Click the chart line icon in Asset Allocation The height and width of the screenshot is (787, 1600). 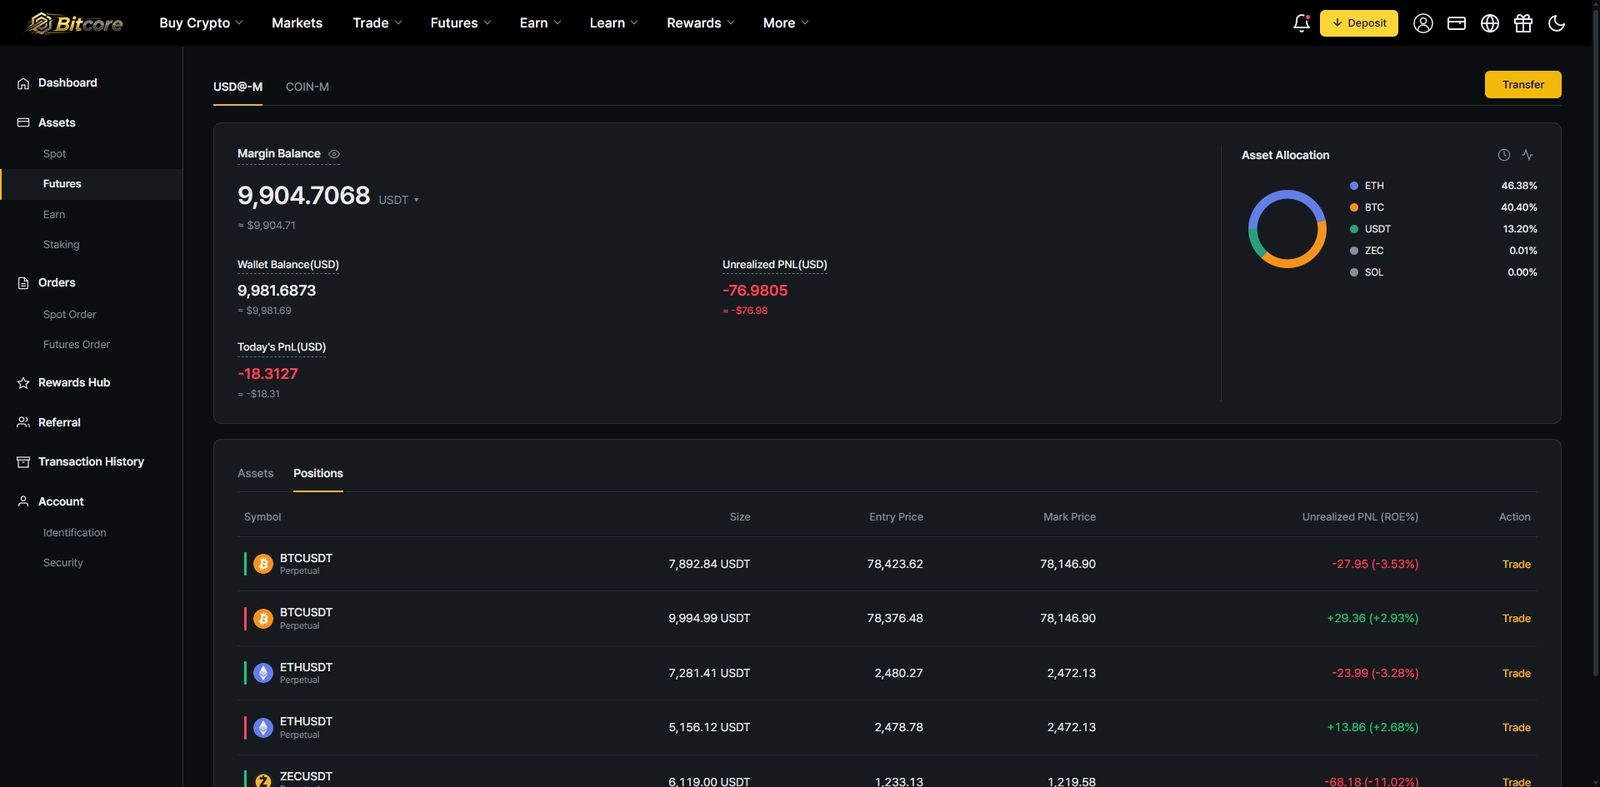click(1527, 155)
